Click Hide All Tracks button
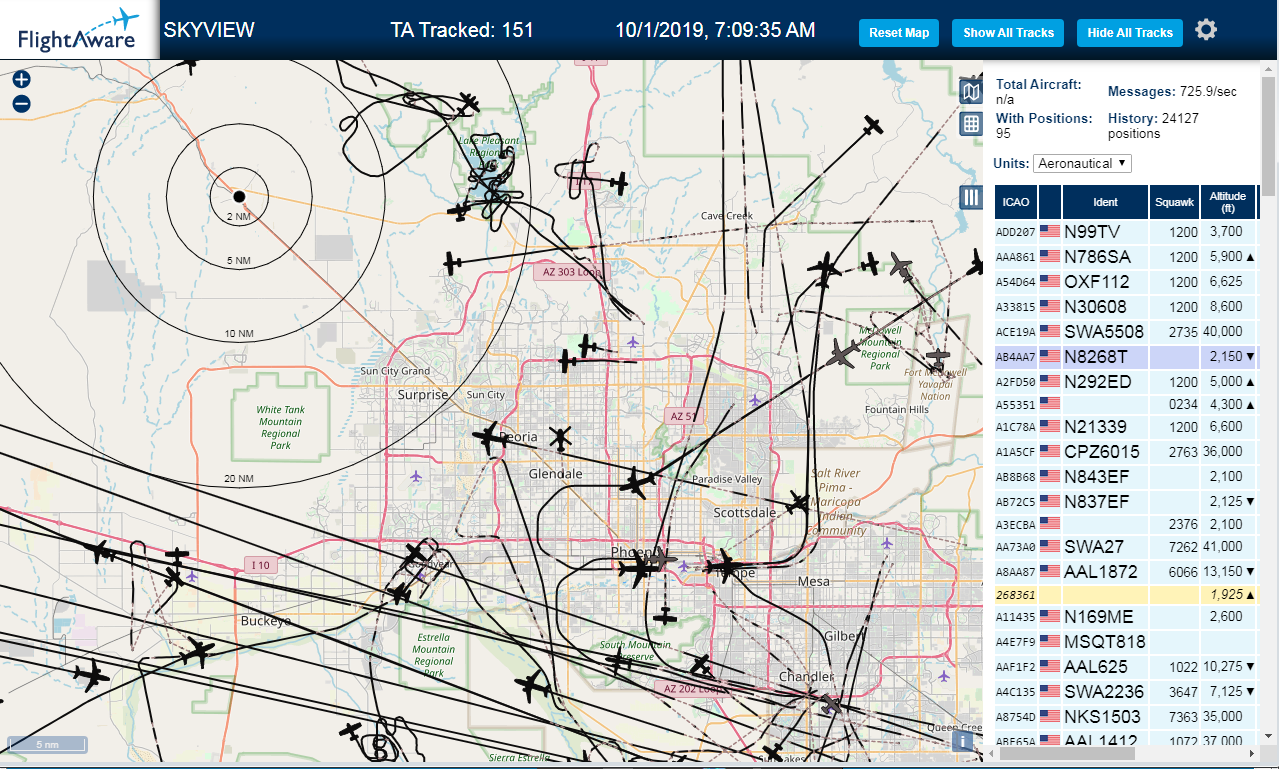 coord(1130,33)
